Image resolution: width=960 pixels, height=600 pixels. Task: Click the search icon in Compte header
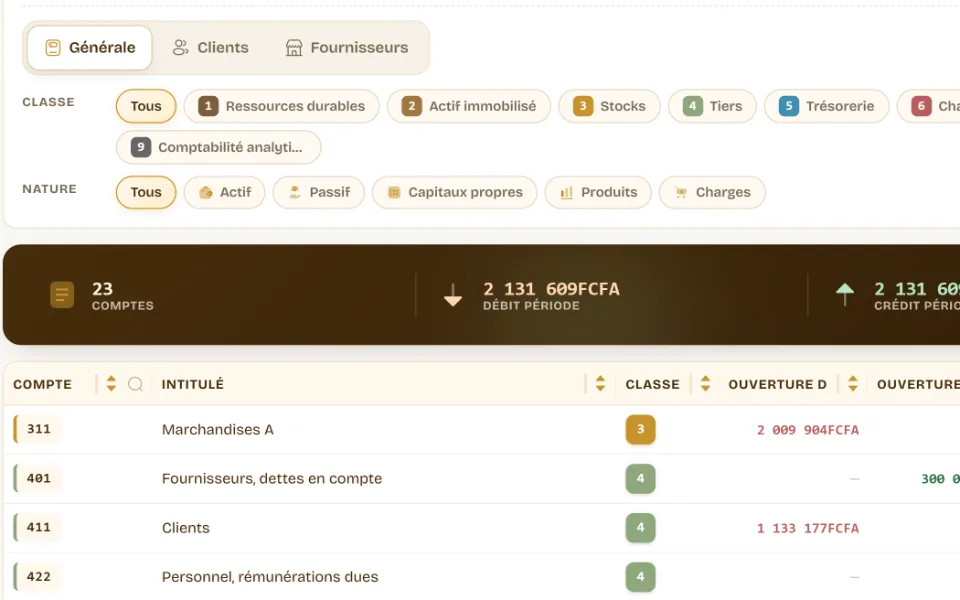(135, 384)
